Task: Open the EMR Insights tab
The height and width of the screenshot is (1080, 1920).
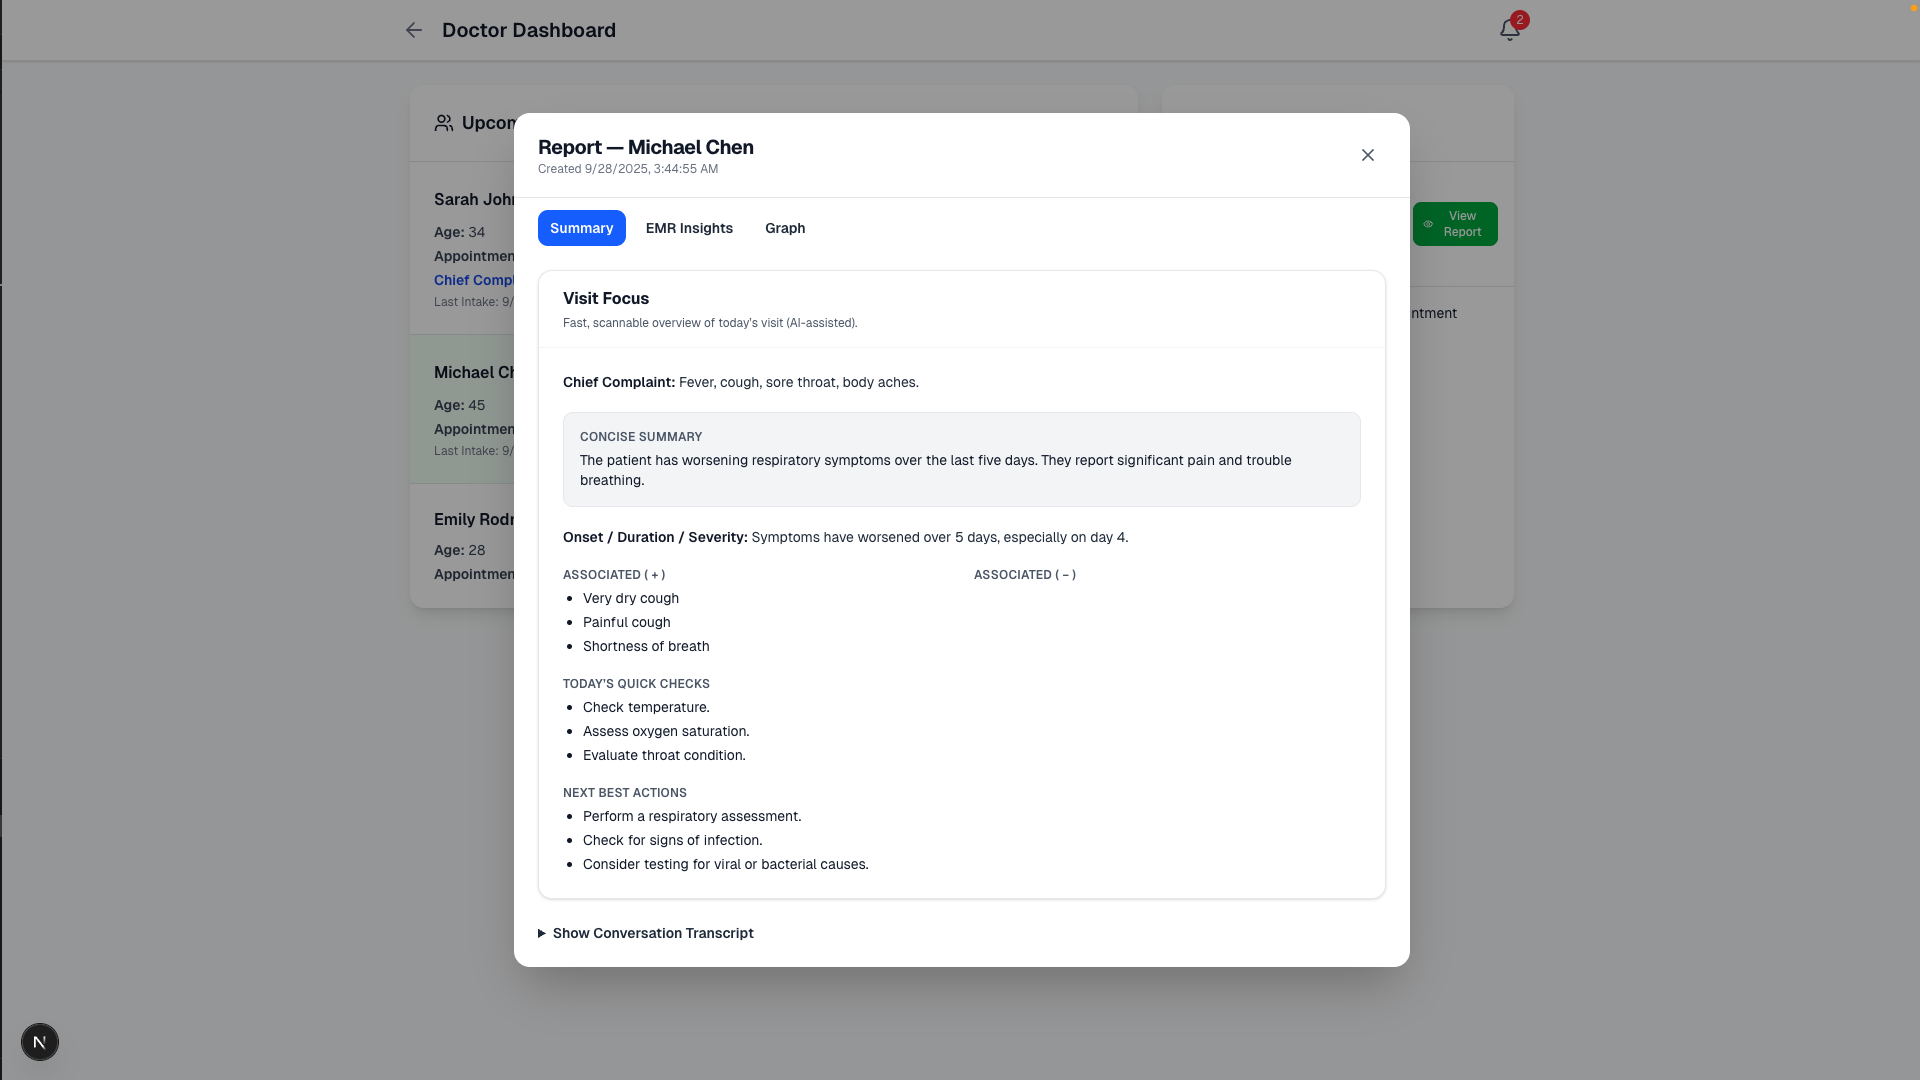Action: point(689,228)
